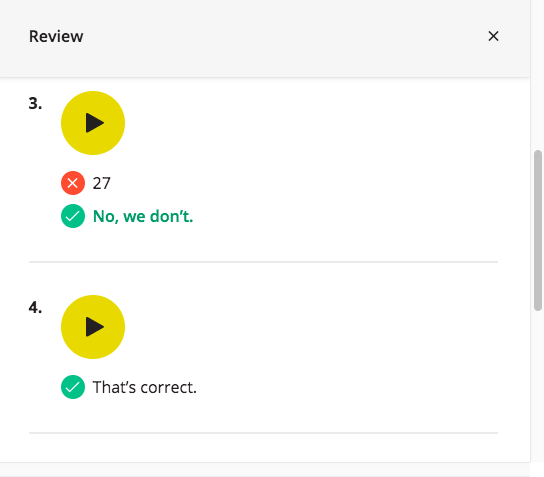Viewport: 544px width, 477px height.
Task: Click the Review heading
Action: (x=56, y=36)
